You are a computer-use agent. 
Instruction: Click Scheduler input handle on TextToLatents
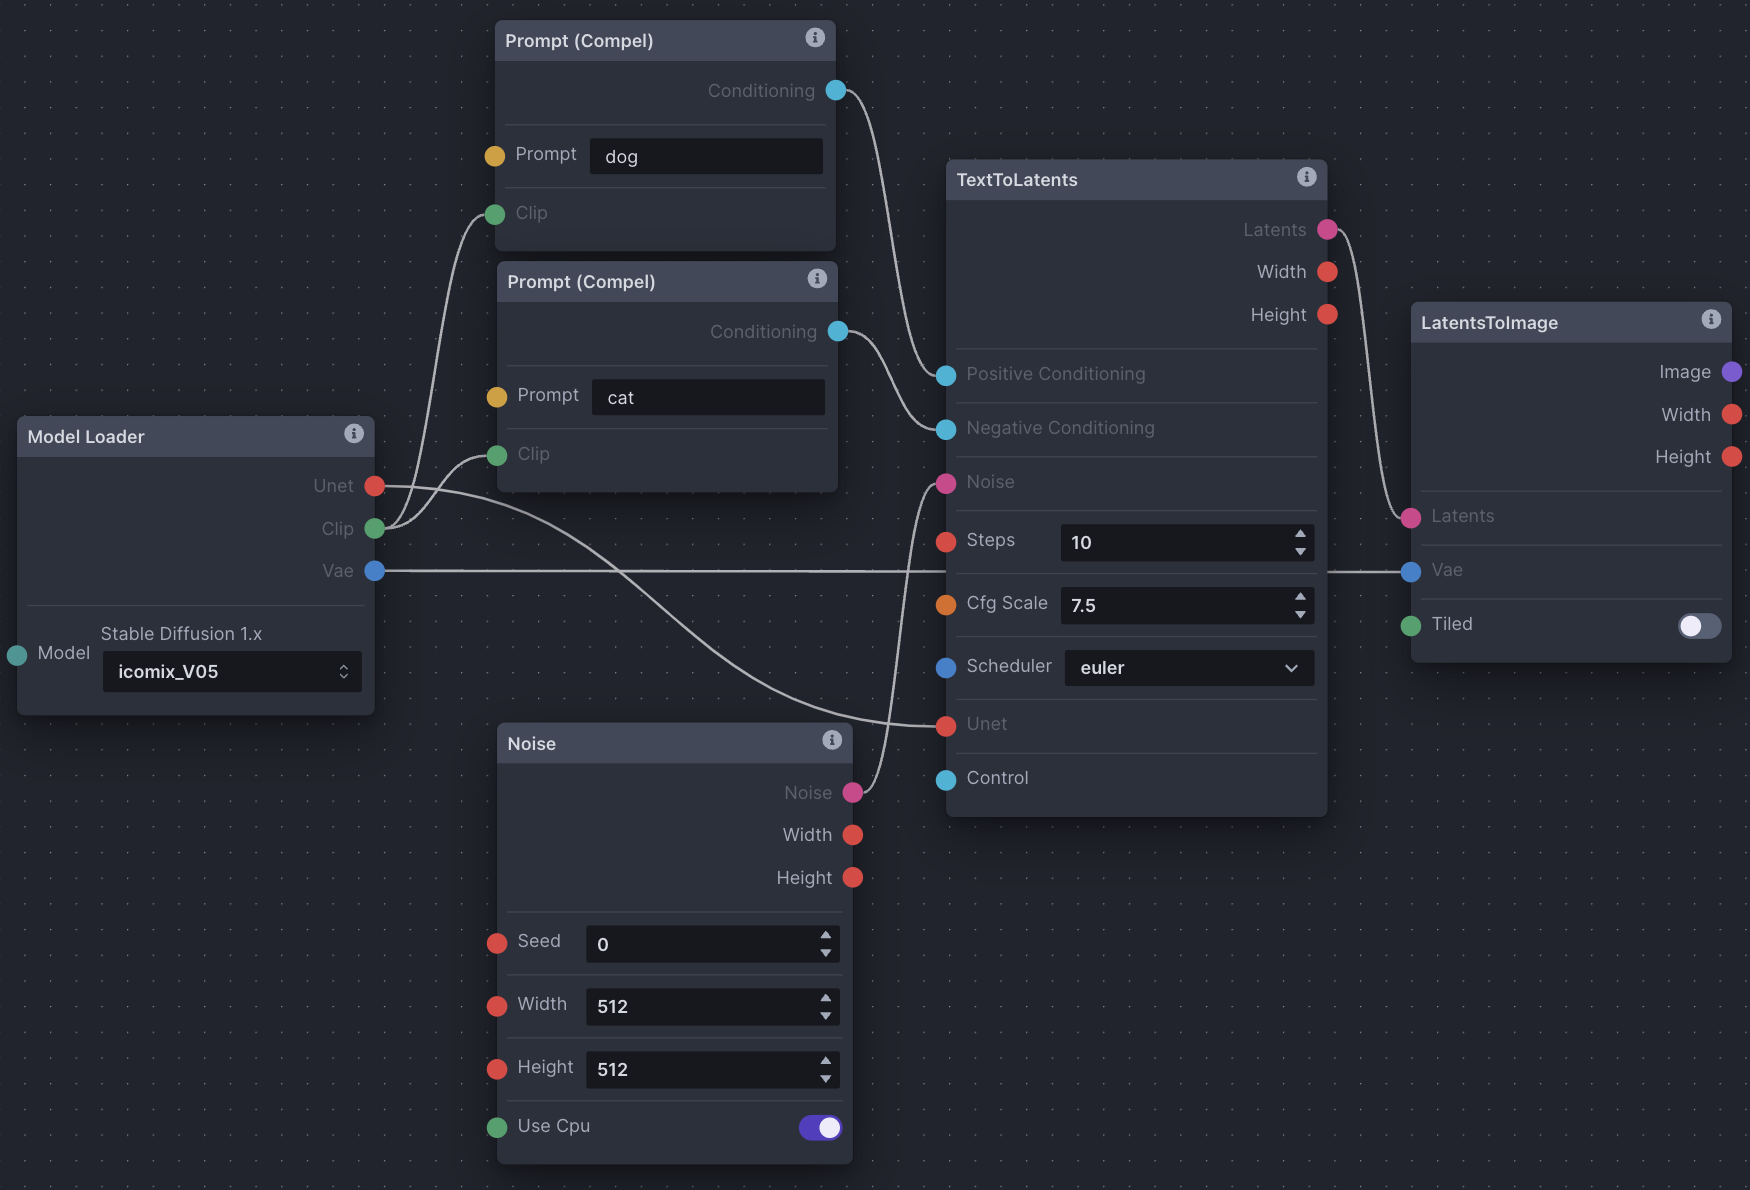point(946,668)
